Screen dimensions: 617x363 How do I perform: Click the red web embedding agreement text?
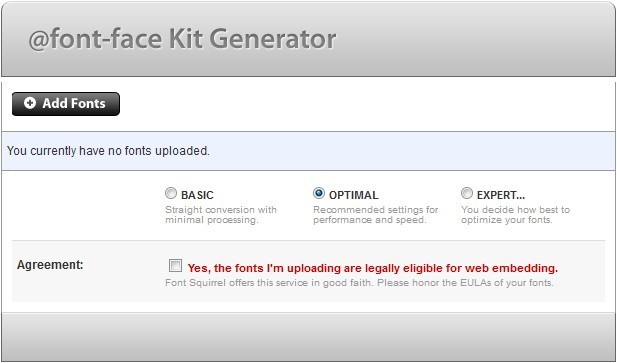(373, 268)
